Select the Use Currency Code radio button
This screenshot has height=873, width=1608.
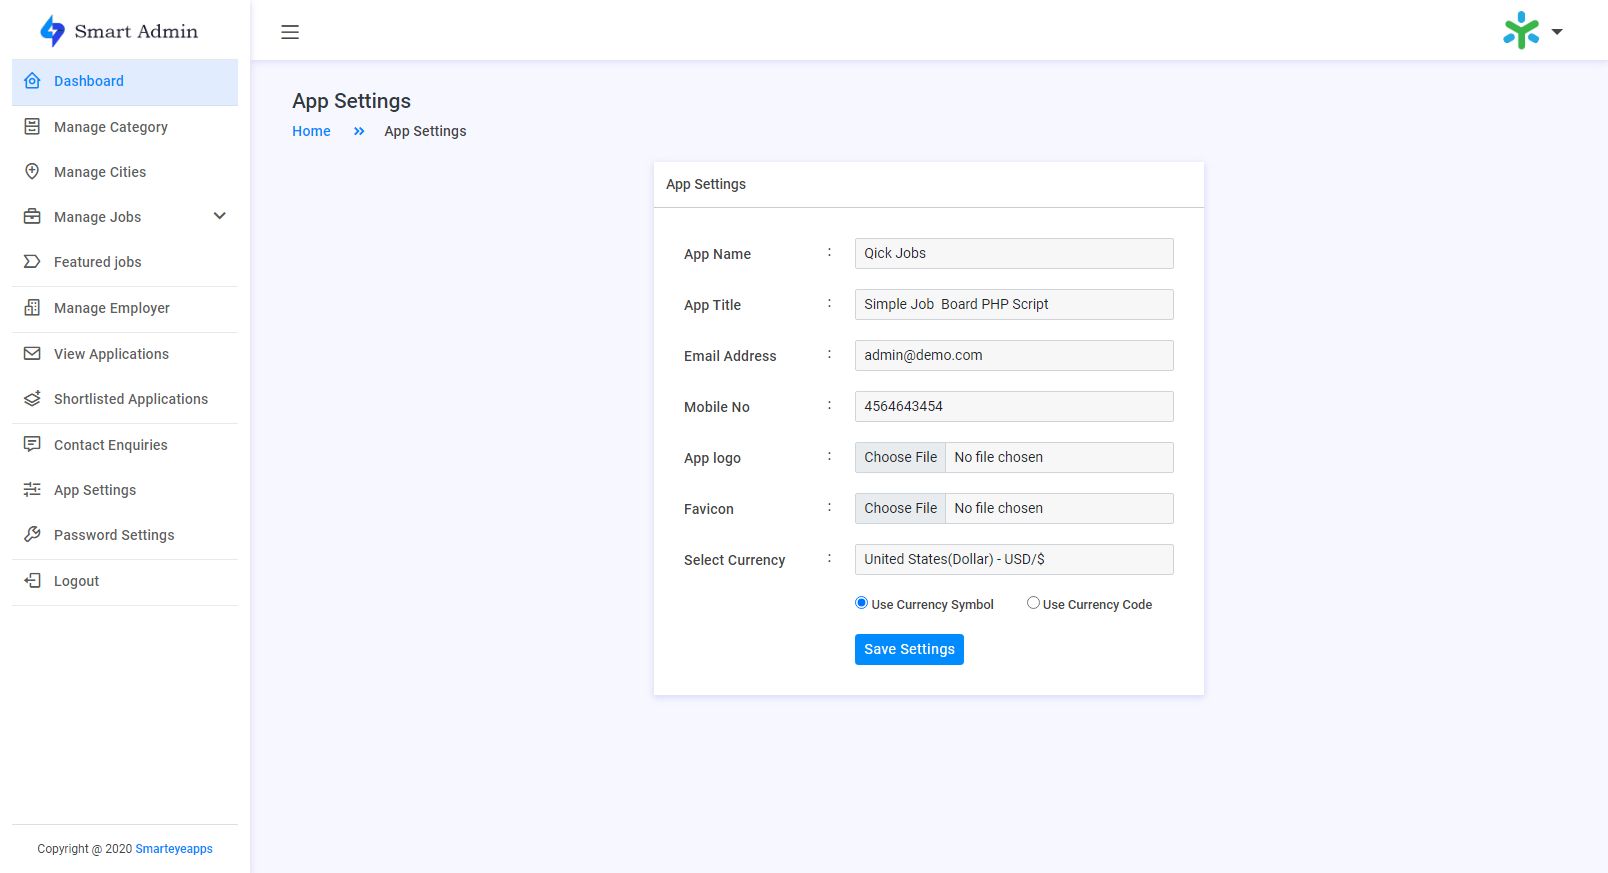1033,603
